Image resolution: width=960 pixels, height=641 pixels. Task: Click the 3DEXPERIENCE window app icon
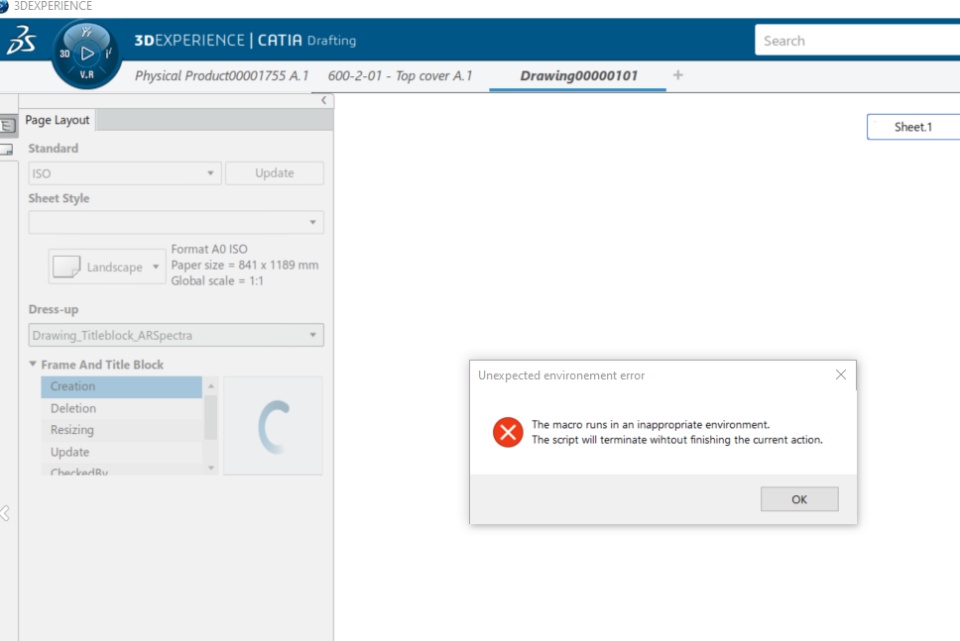(4, 6)
